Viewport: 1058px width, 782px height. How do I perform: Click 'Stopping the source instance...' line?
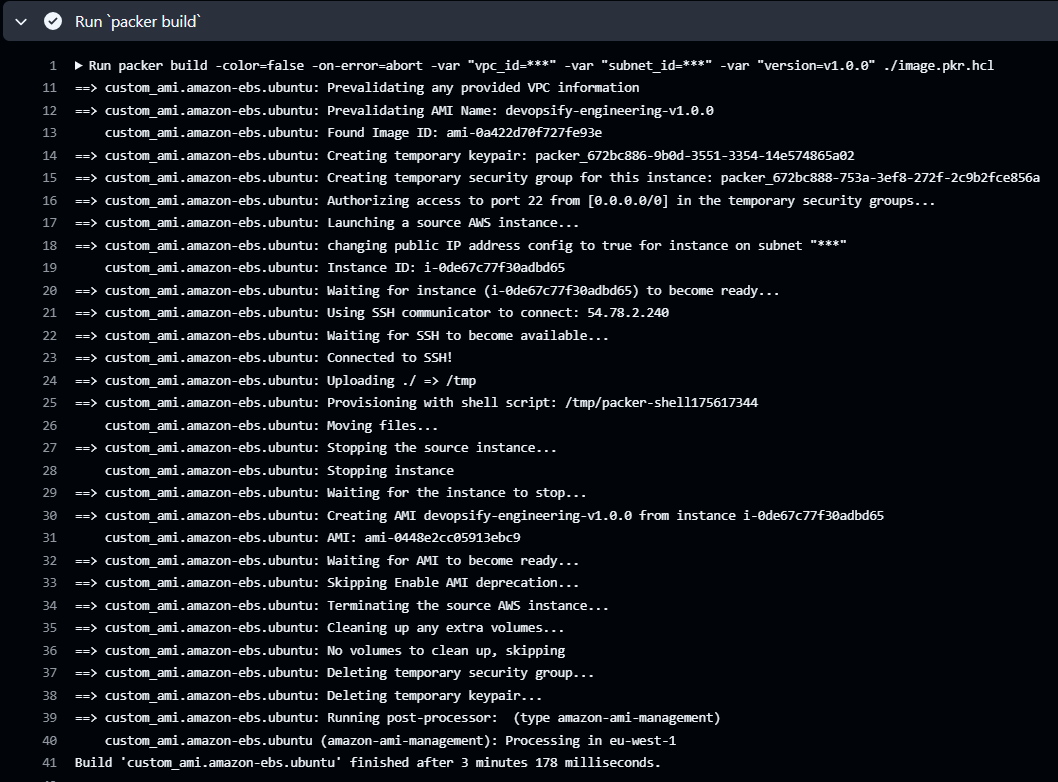[316, 448]
